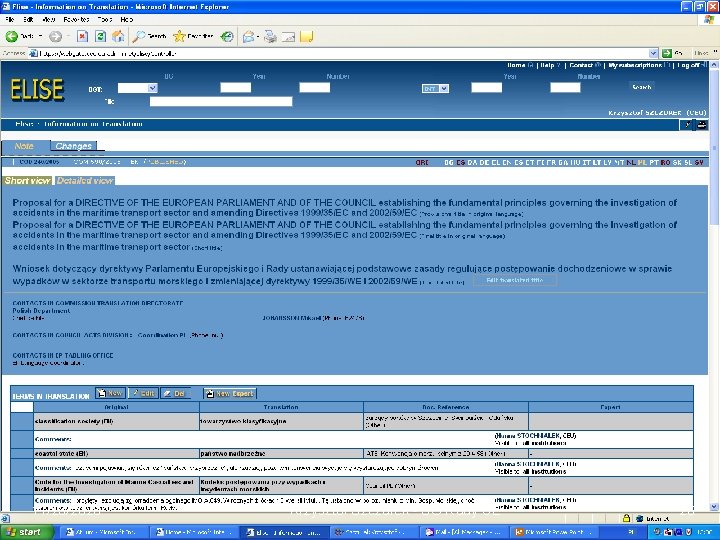Click the browser Back arrow icon
Screen dimensions: 720x540
point(11,36)
